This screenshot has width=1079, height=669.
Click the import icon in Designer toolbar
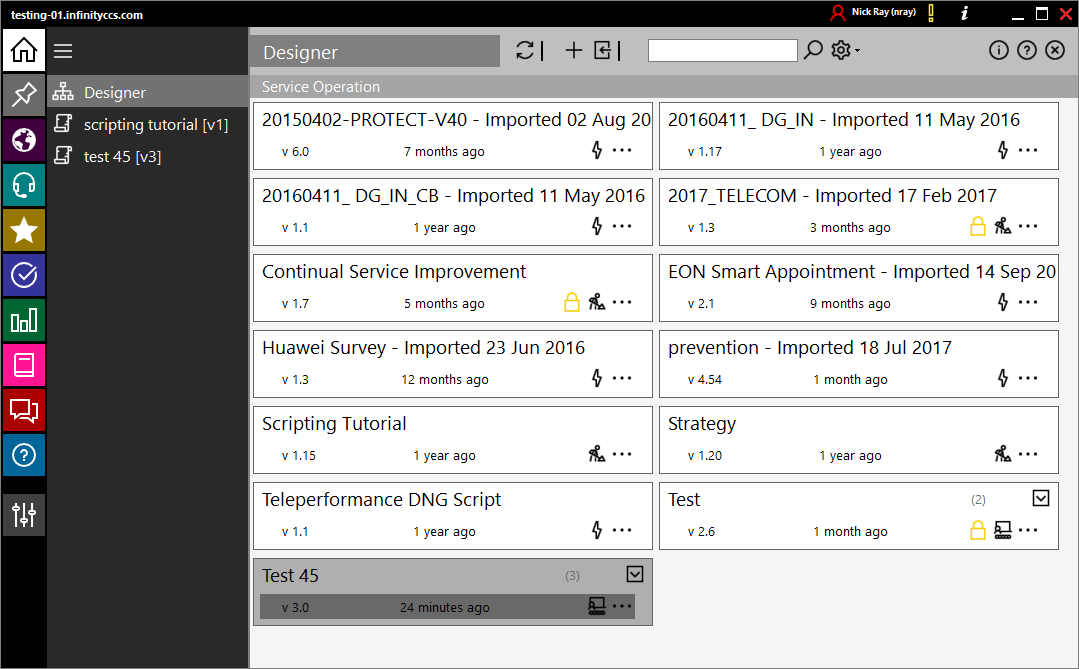pos(602,50)
